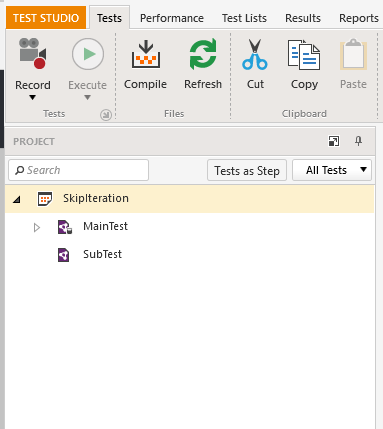Click the green Refresh icon
The height and width of the screenshot is (429, 383).
(203, 54)
